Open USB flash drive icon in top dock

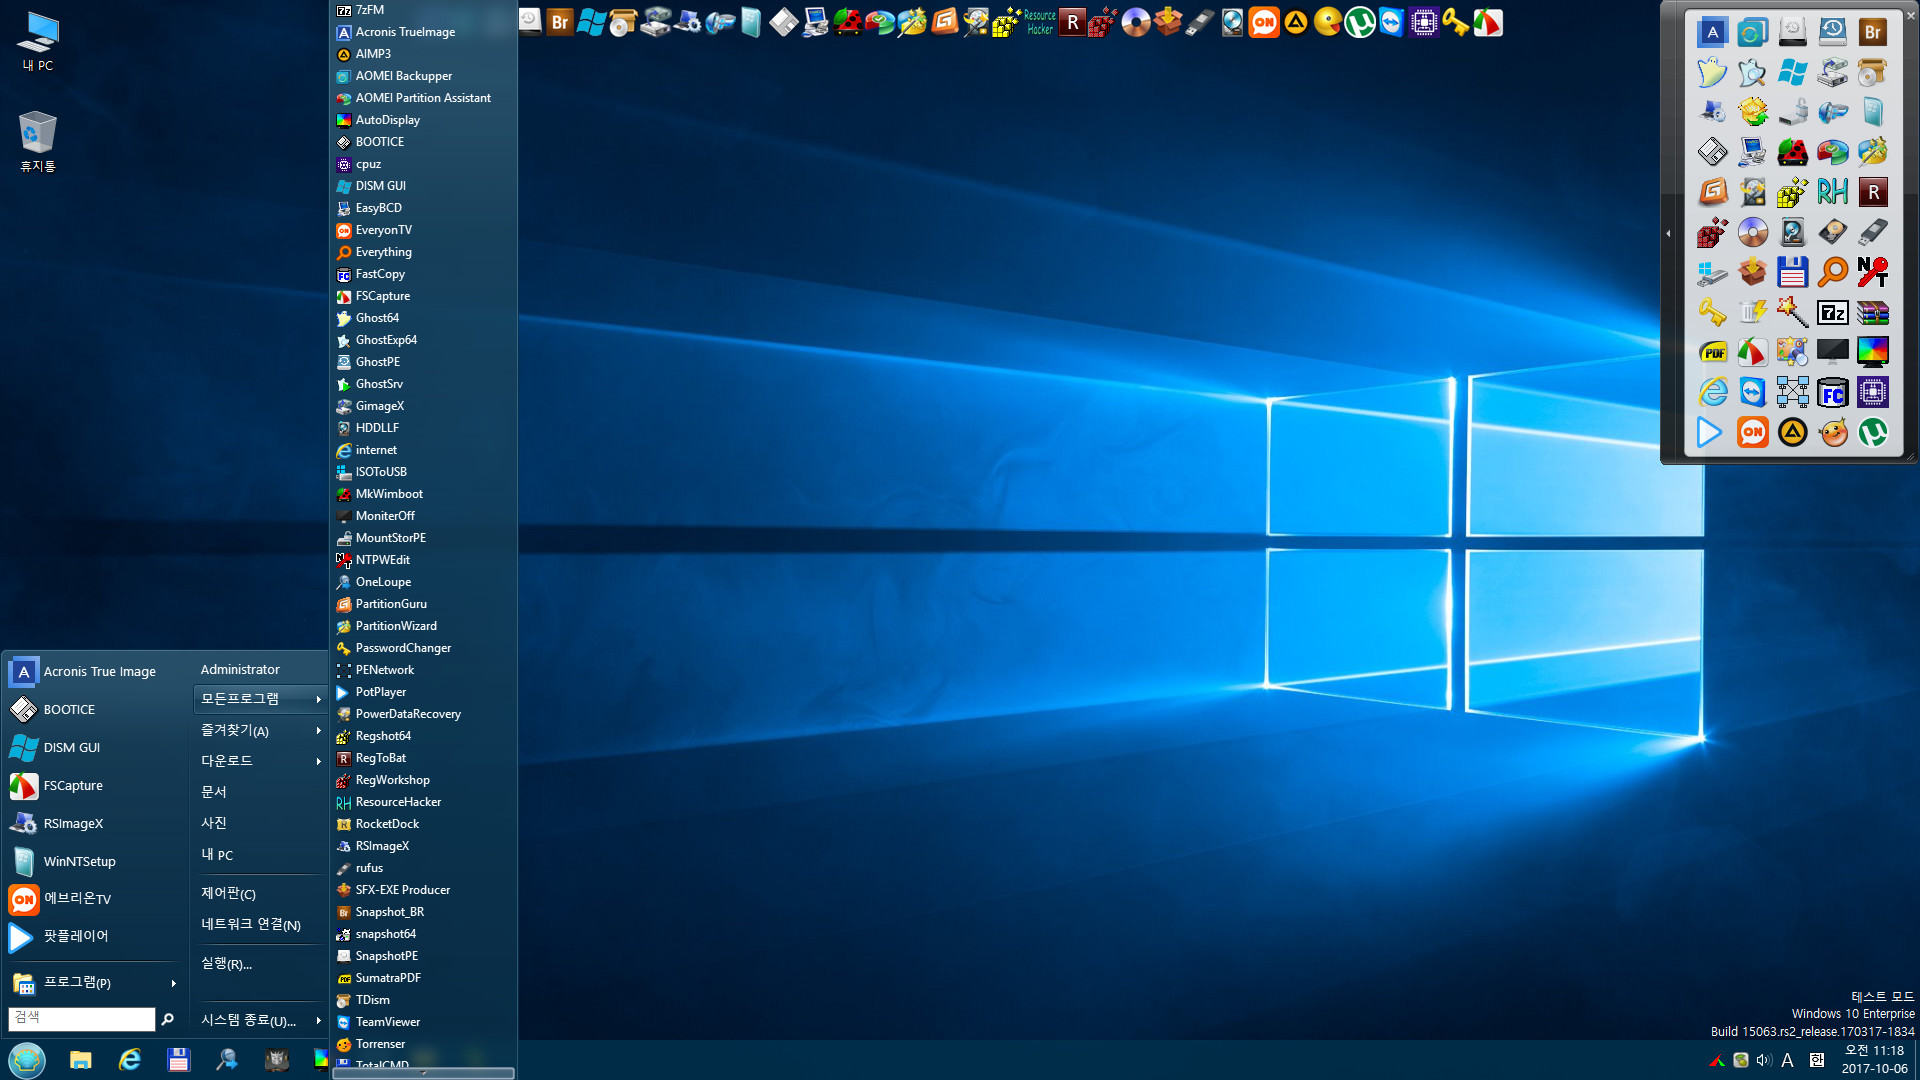pyautogui.click(x=1200, y=22)
